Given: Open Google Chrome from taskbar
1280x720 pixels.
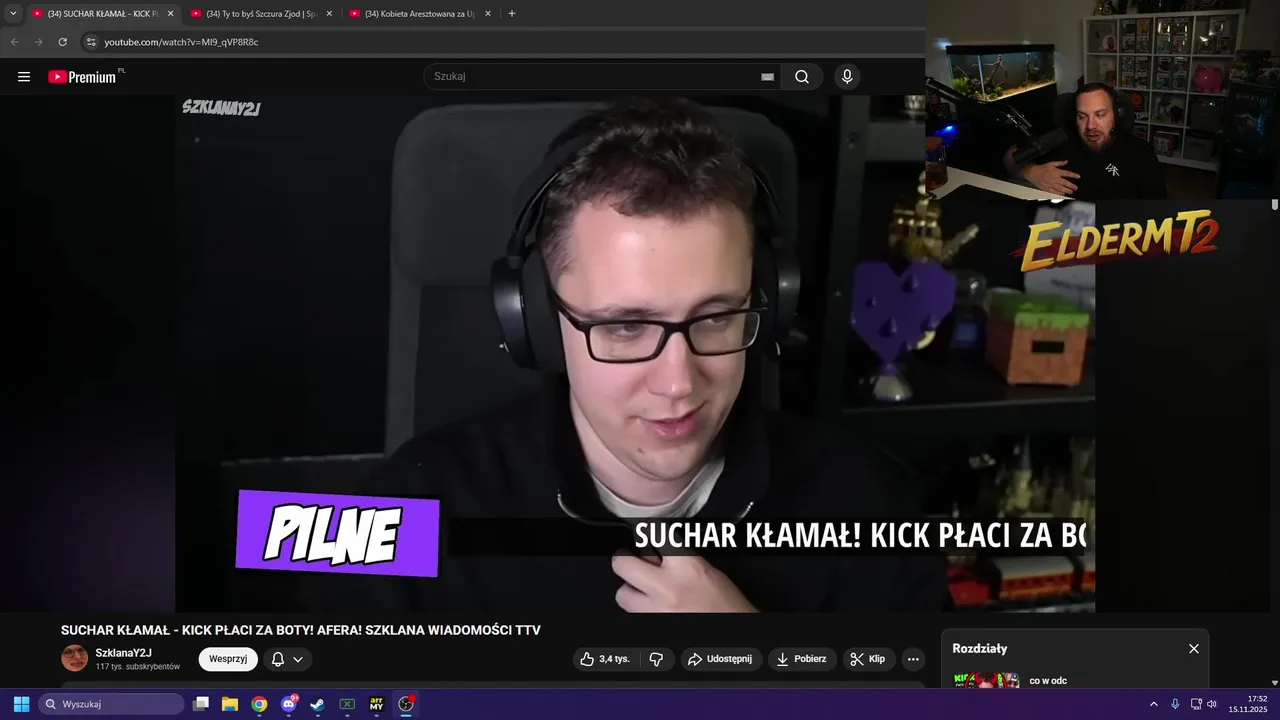Looking at the screenshot, I should [259, 704].
